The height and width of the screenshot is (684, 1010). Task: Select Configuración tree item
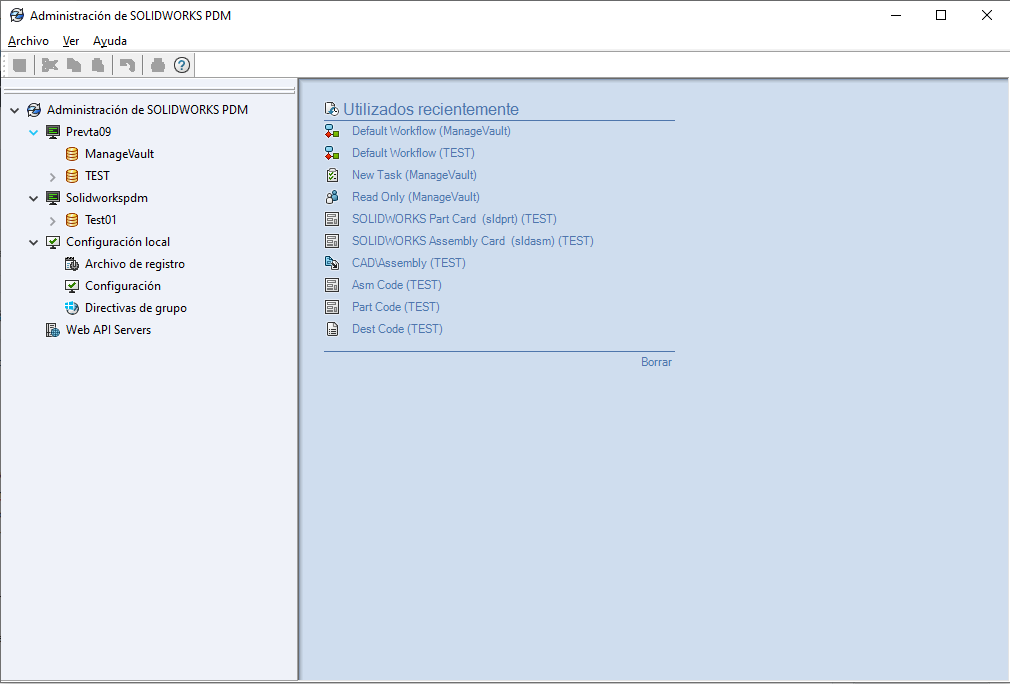tap(123, 286)
